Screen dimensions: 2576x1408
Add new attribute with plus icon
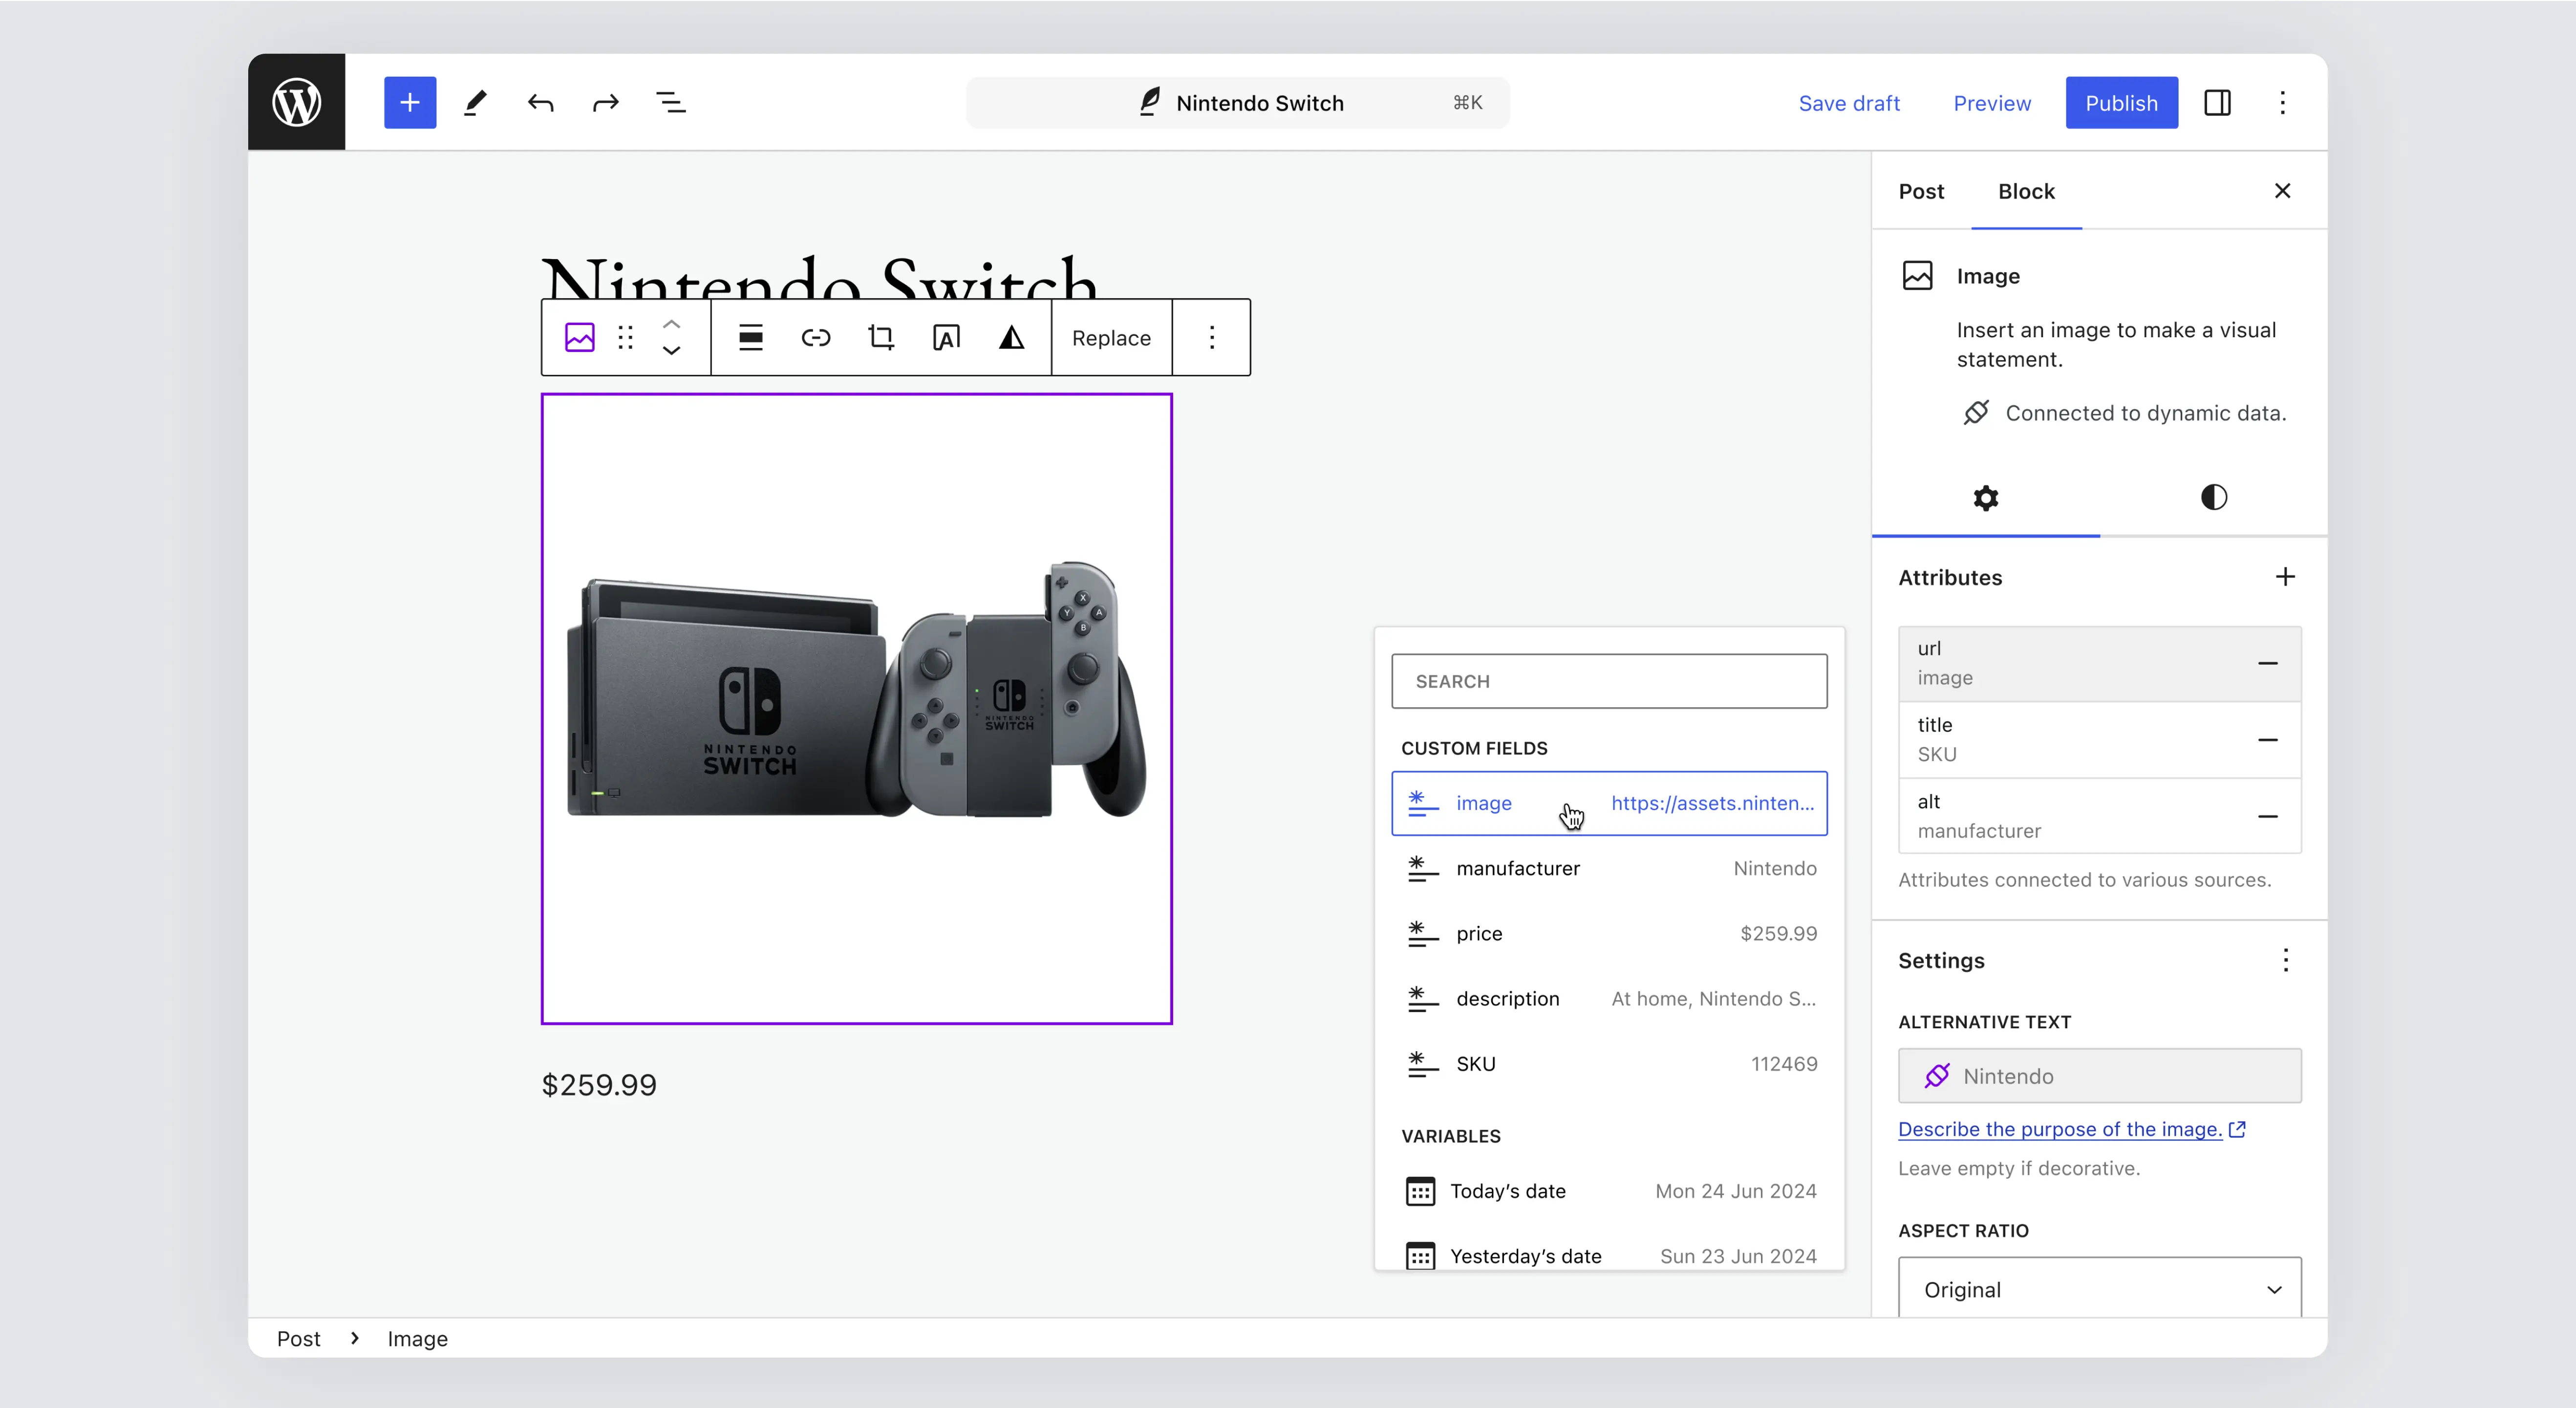point(2285,577)
